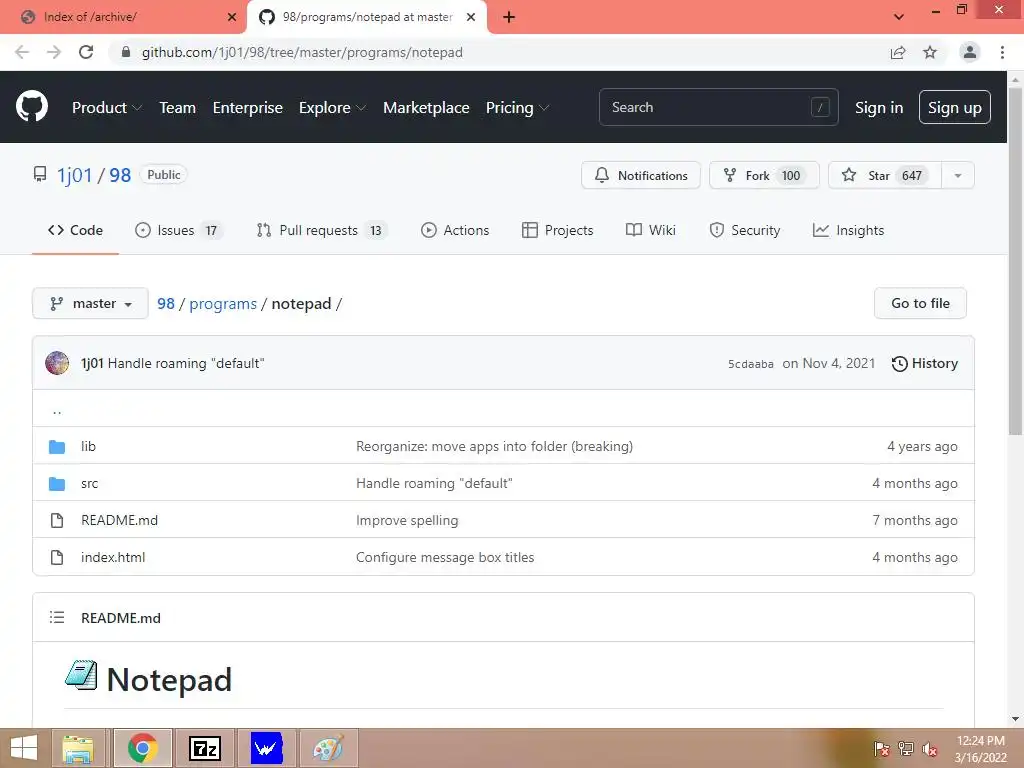This screenshot has height=768, width=1024.
Task: Click the GitHub search field
Action: pyautogui.click(x=718, y=107)
